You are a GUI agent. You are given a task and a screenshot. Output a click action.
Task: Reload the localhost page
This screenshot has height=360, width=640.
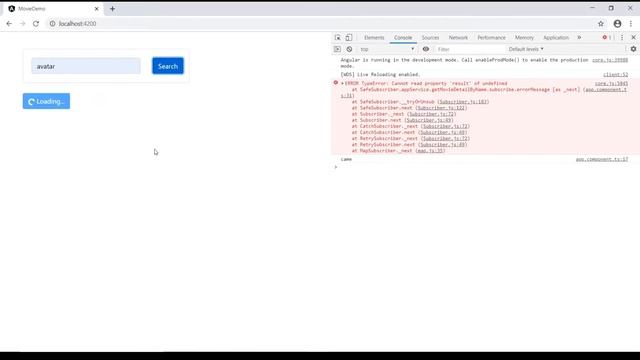(36, 24)
